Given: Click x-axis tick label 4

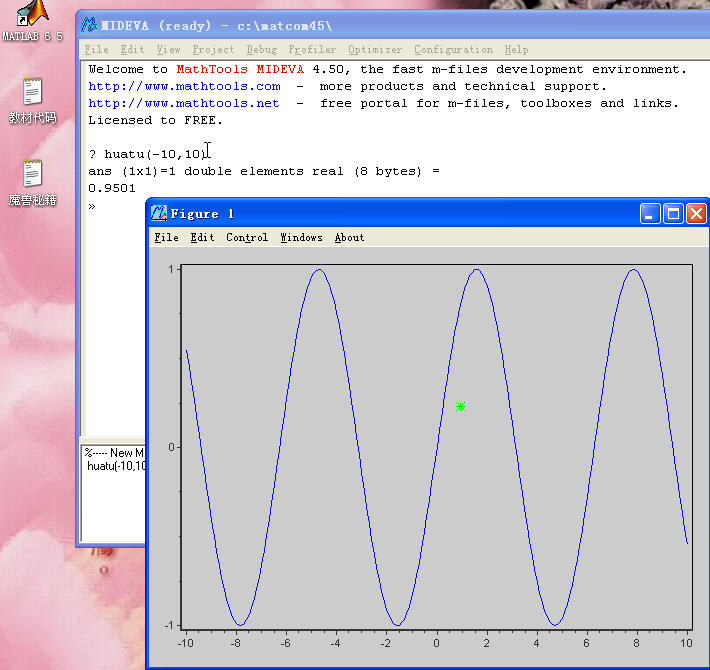Looking at the screenshot, I should point(536,643).
